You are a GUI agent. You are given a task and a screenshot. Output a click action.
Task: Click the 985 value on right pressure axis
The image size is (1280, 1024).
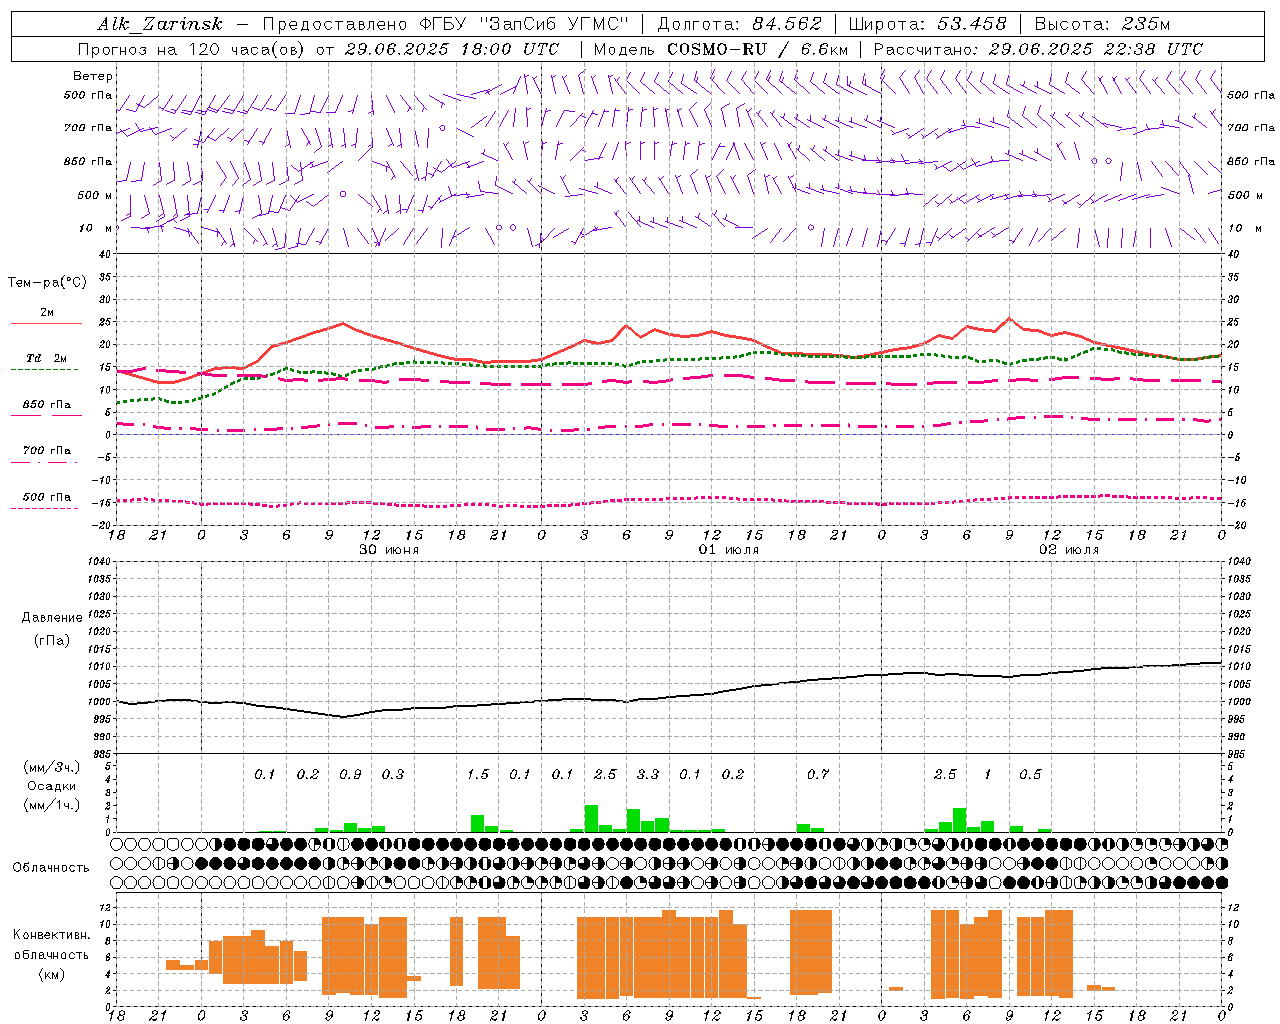(1238, 754)
